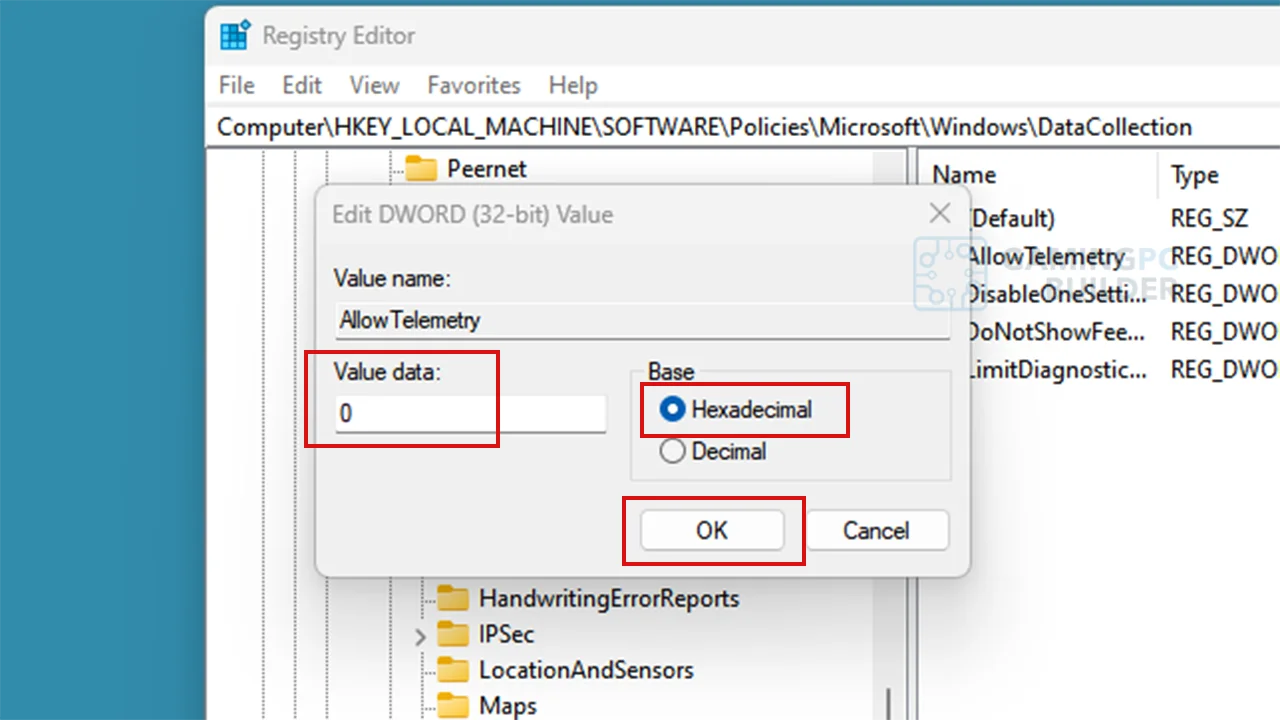Image resolution: width=1280 pixels, height=720 pixels.
Task: Open the View menu
Action: click(x=375, y=85)
